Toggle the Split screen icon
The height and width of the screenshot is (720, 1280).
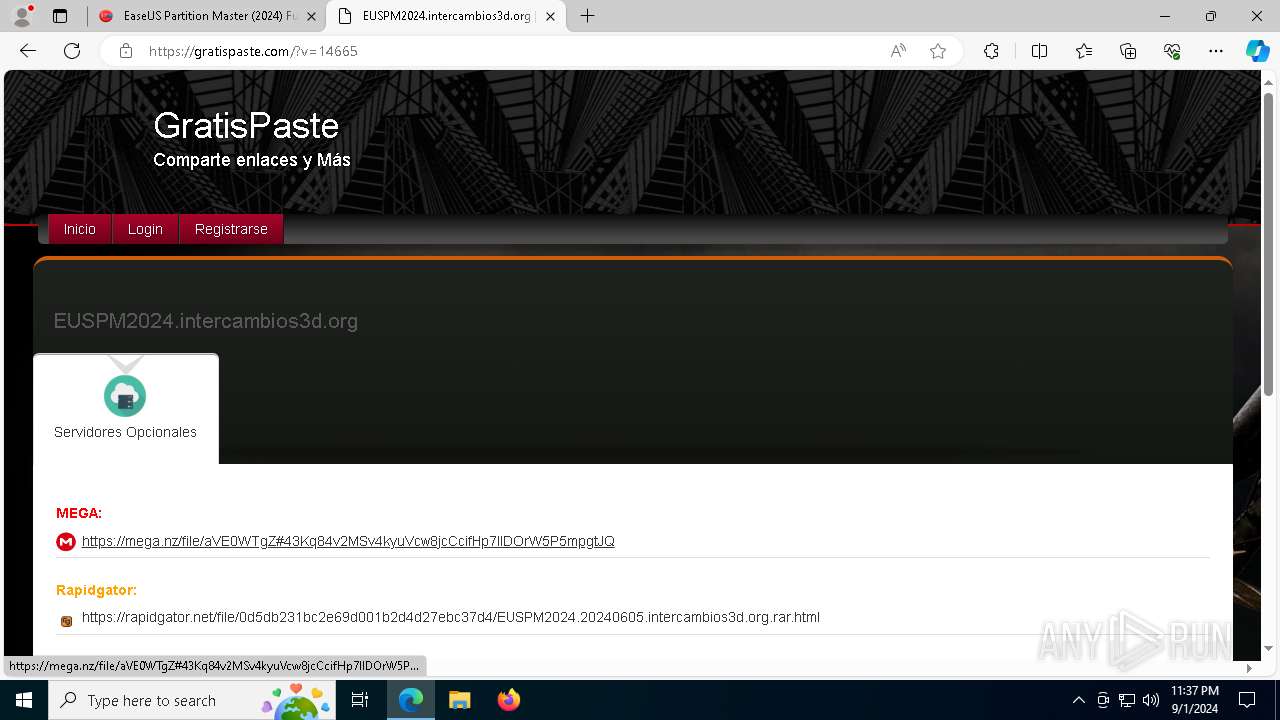[1039, 51]
